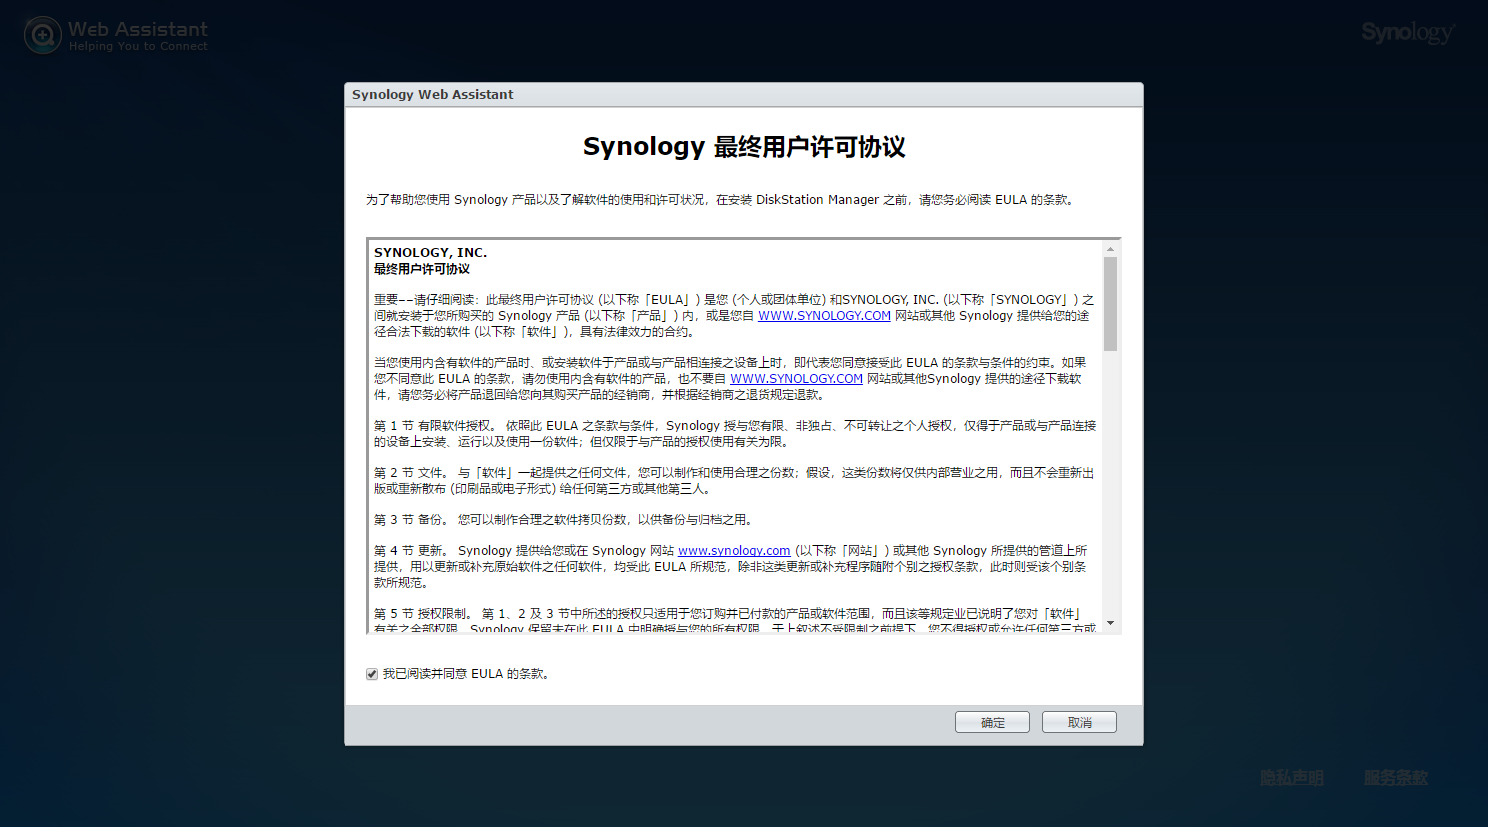Screen dimensions: 1488x827
Task: Click the 第 5 节 授权限制 paragraph
Action: [x=735, y=620]
